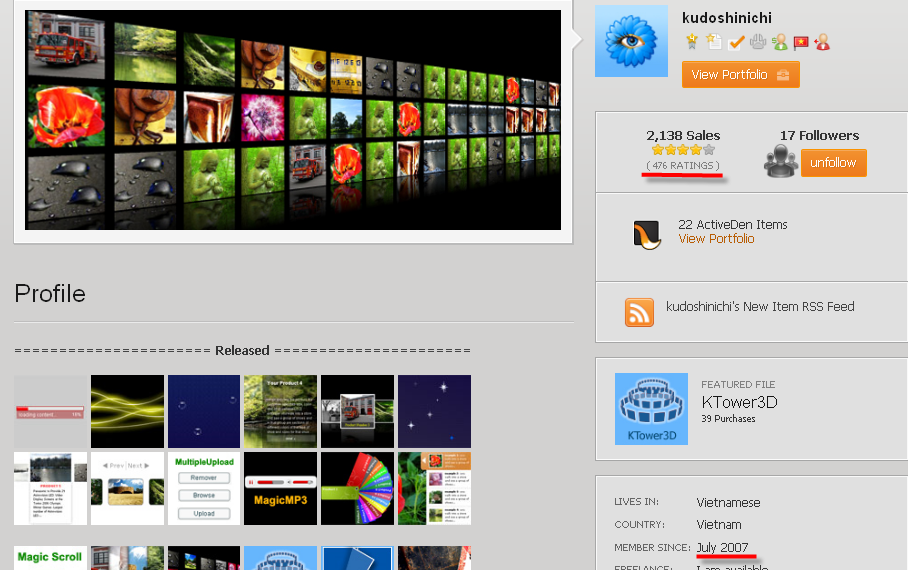Click the 39 Purchases text
The image size is (908, 570).
pyautogui.click(x=728, y=419)
